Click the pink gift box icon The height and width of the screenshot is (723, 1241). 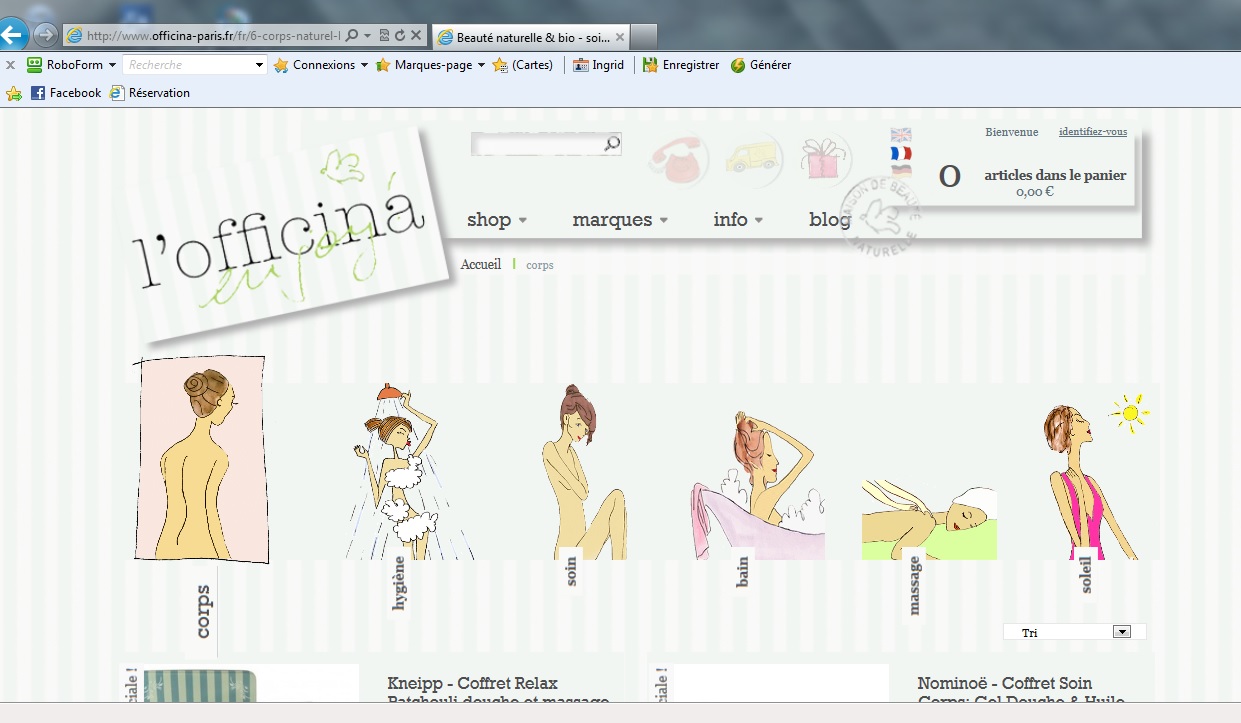coord(824,159)
